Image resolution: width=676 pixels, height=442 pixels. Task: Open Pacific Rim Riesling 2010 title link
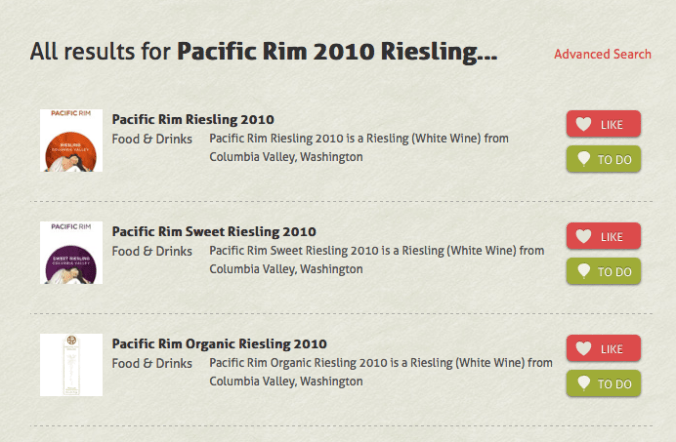(x=193, y=120)
